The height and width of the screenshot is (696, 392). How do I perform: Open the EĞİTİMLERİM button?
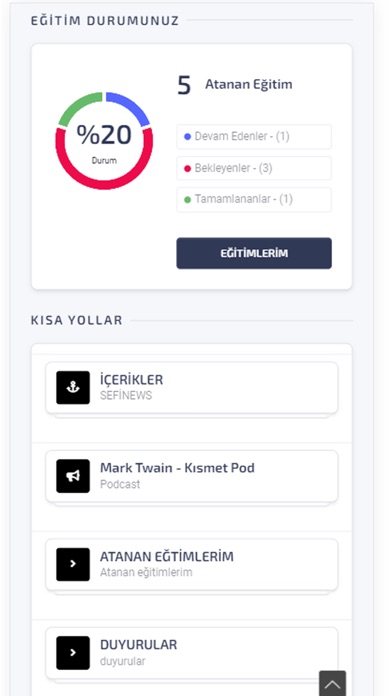click(254, 253)
